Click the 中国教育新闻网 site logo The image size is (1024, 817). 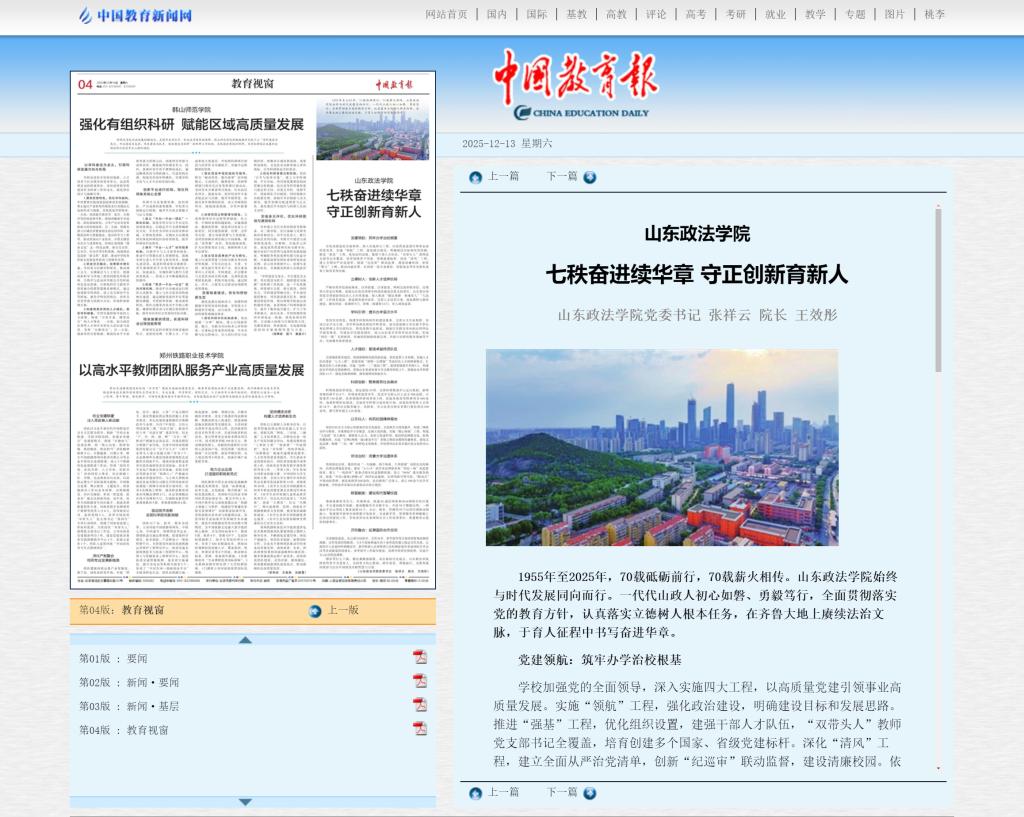click(x=135, y=15)
